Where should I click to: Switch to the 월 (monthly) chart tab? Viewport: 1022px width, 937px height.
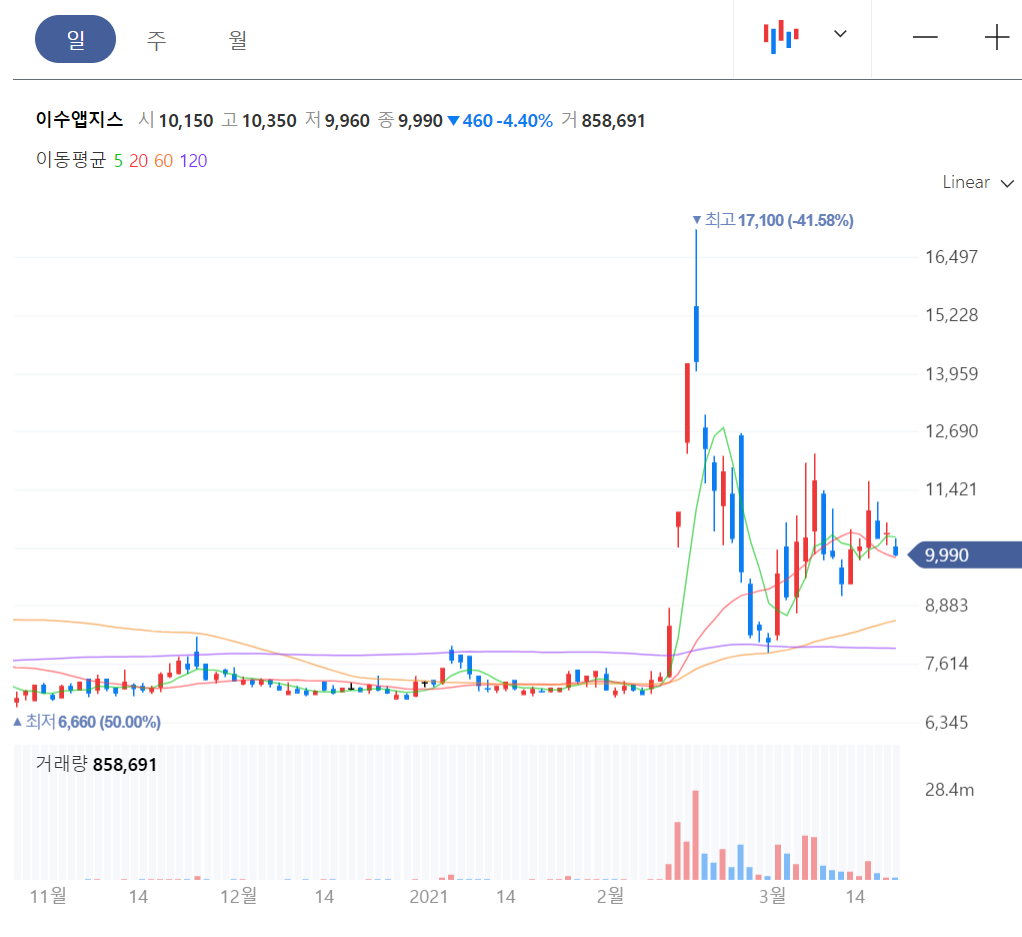pos(238,40)
